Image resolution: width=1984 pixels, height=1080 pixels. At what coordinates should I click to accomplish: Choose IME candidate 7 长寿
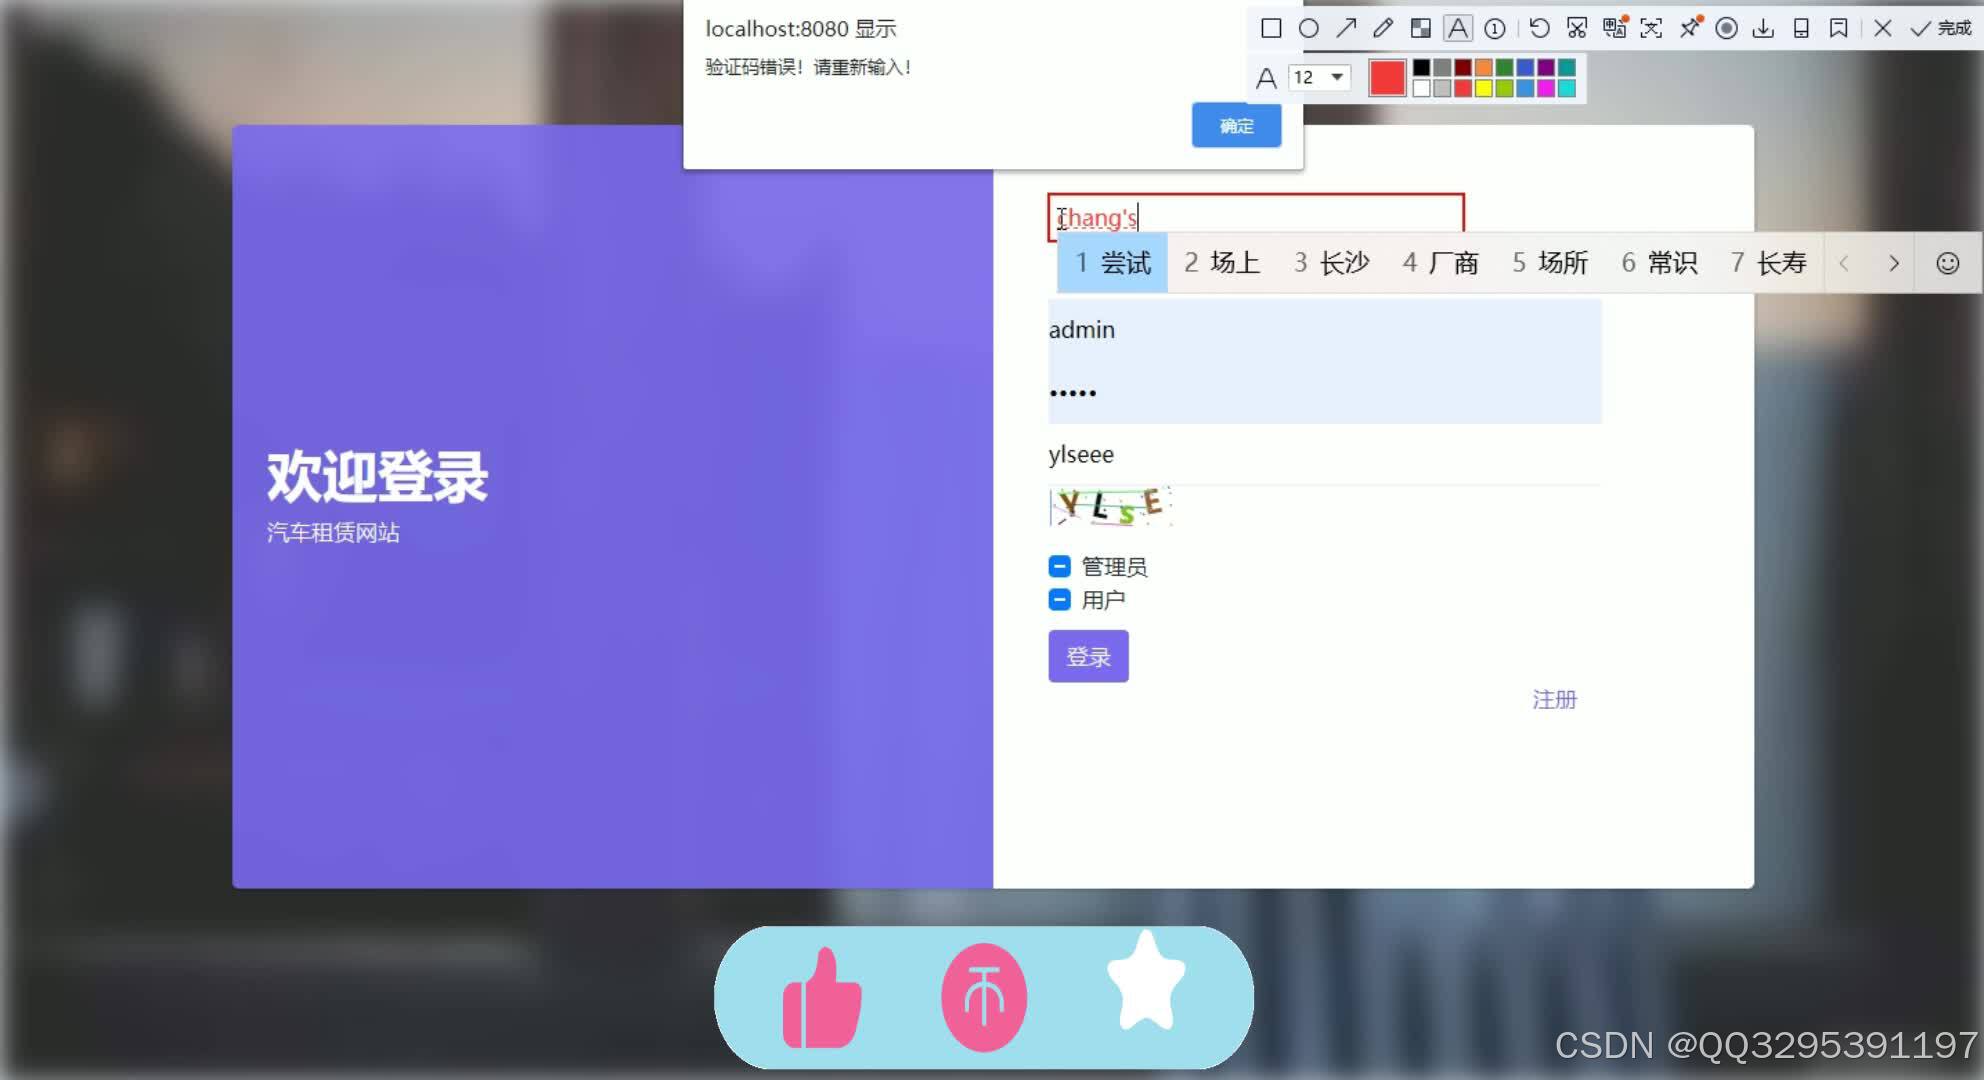[x=1768, y=263]
